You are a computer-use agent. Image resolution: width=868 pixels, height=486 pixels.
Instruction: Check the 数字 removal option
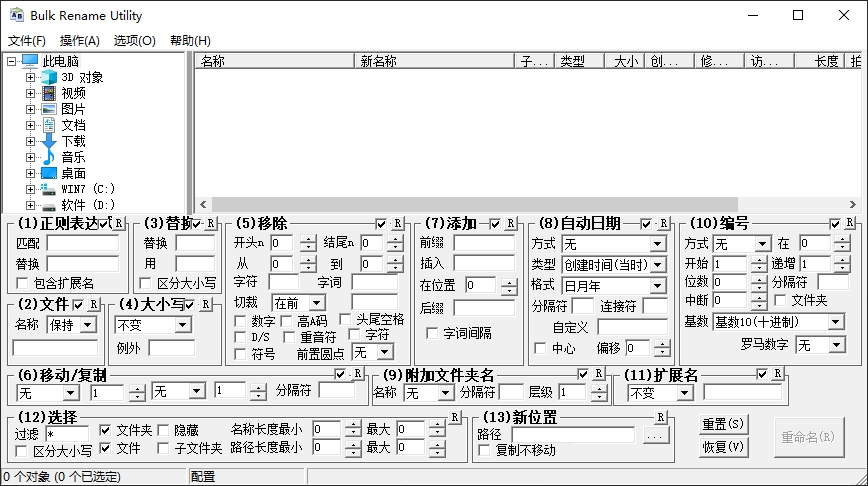240,321
